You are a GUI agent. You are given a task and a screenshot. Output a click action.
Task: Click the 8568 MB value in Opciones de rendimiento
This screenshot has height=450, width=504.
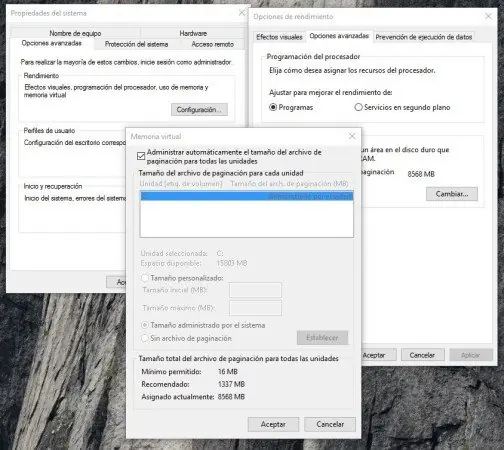click(421, 174)
